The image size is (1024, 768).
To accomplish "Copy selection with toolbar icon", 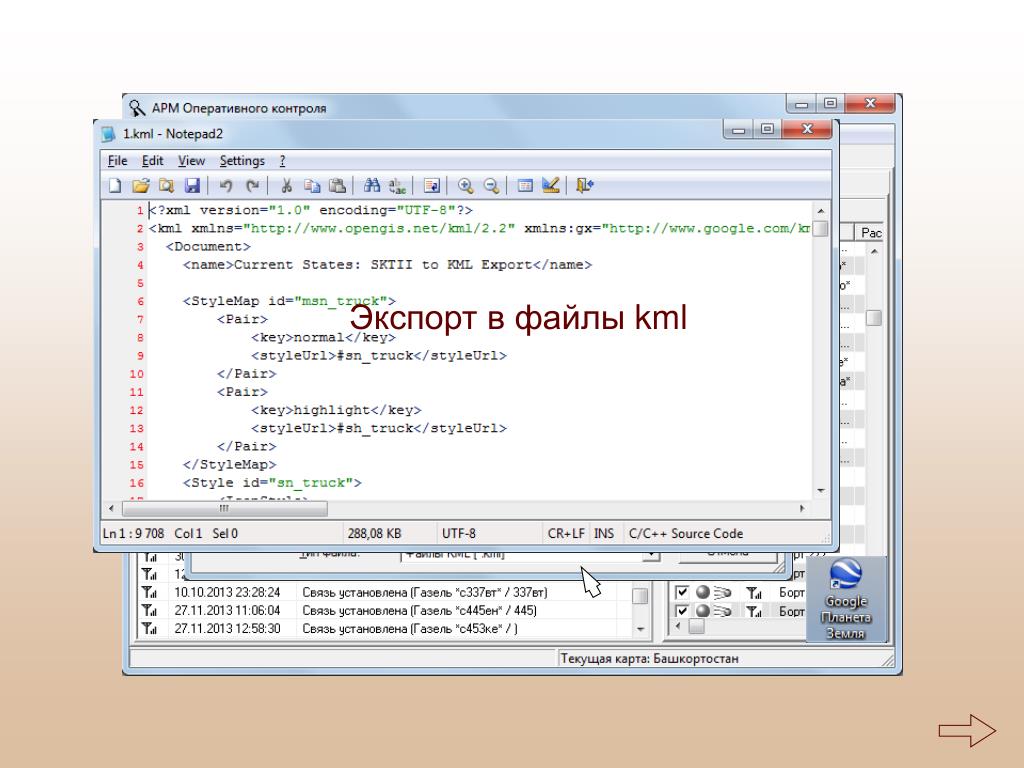I will pyautogui.click(x=312, y=186).
